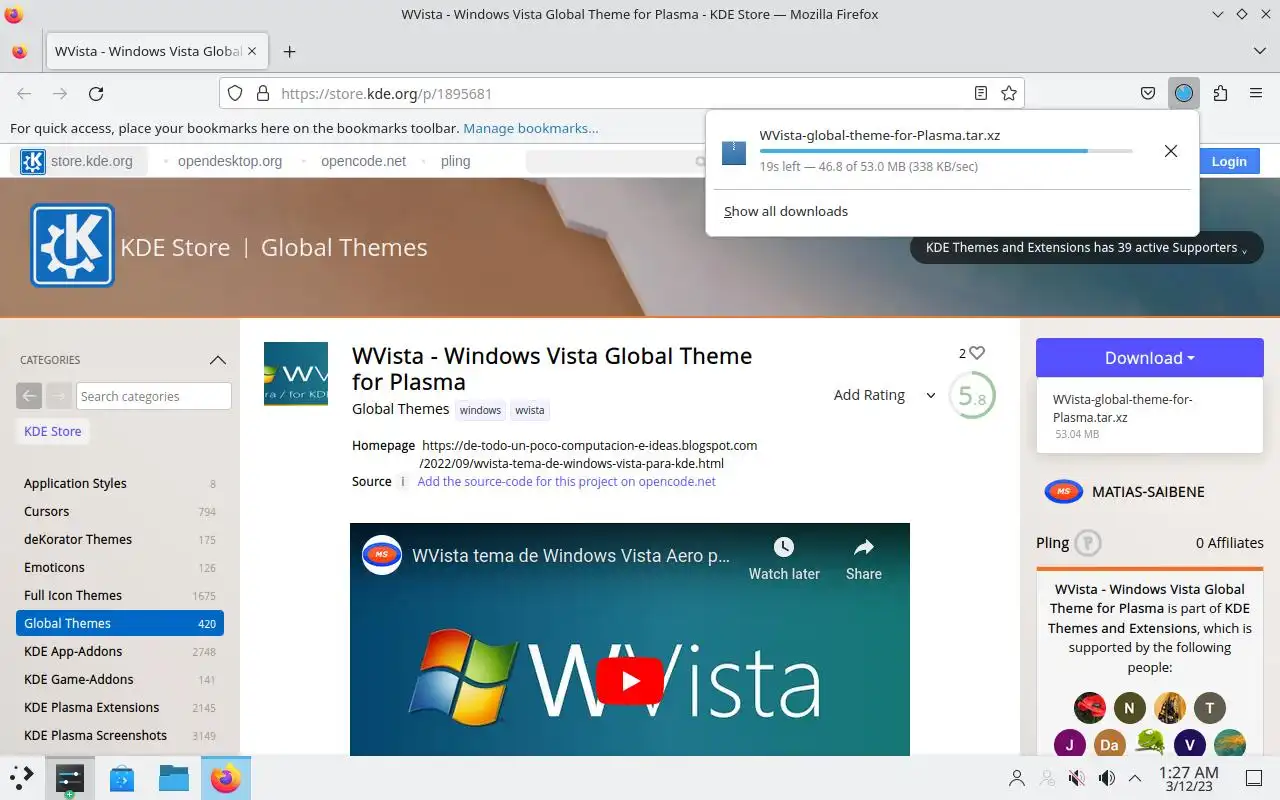Click the large KDE Store logo
Viewport: 1280px width, 800px height.
click(72, 246)
